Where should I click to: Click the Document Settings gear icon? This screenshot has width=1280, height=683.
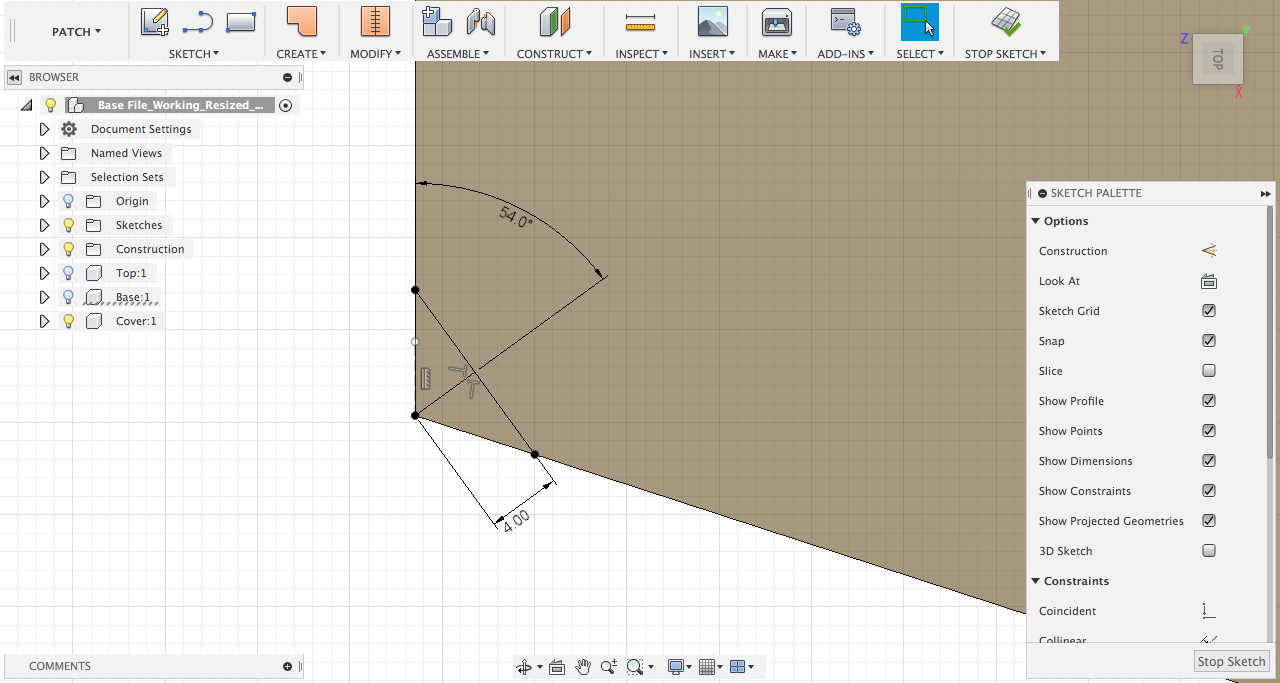click(69, 129)
